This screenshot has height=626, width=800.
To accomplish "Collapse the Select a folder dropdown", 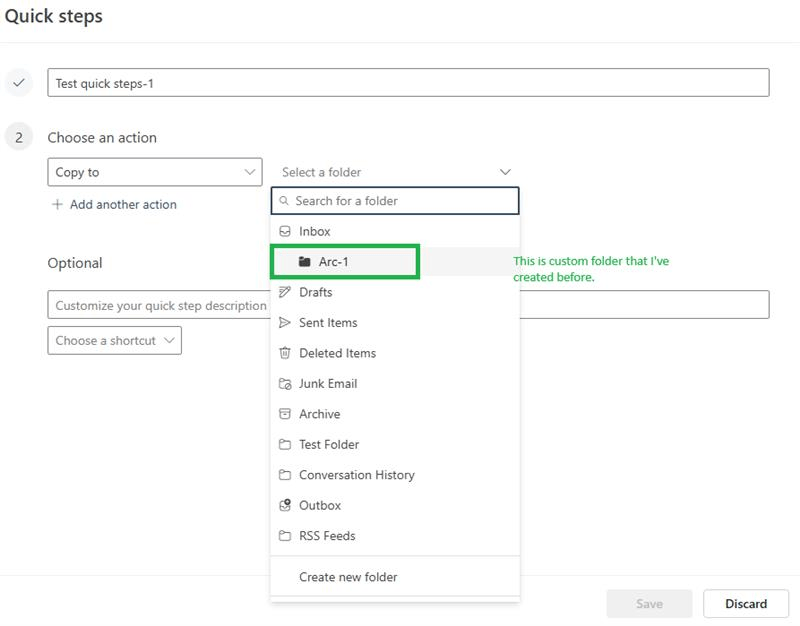I will pyautogui.click(x=505, y=172).
